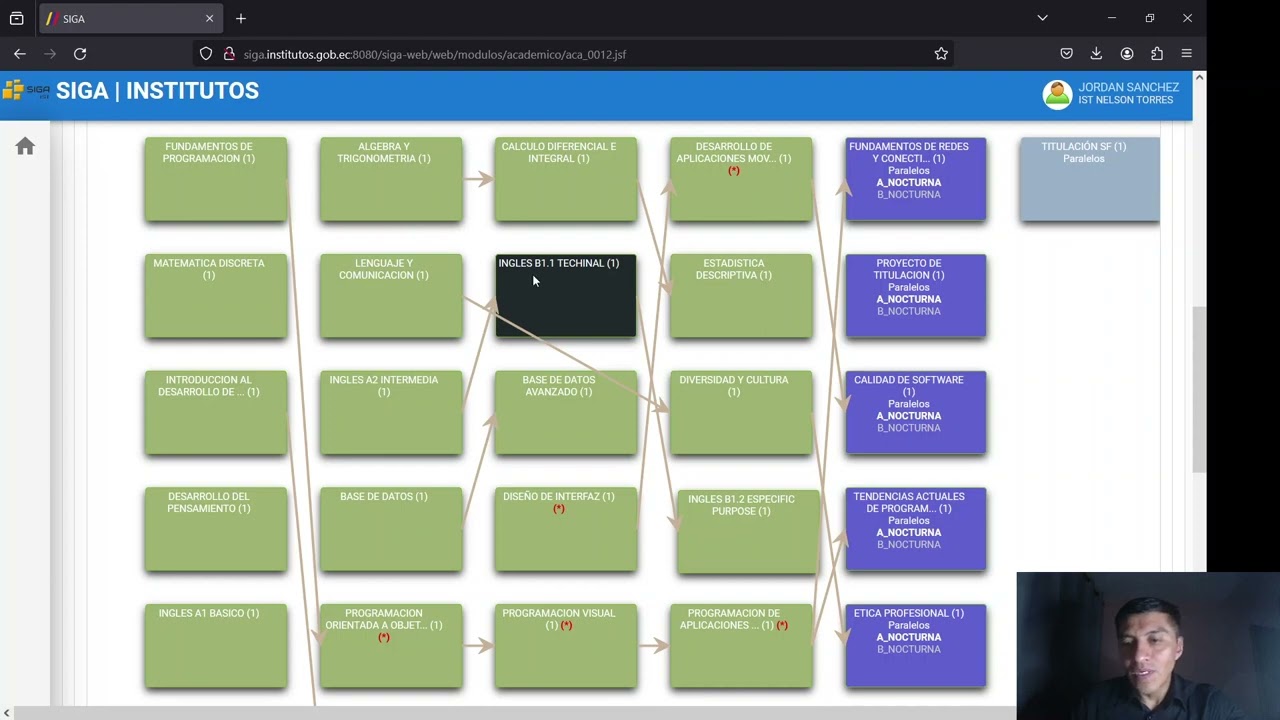Expand the list all tabs chevron
The width and height of the screenshot is (1280, 720).
coord(1042,18)
